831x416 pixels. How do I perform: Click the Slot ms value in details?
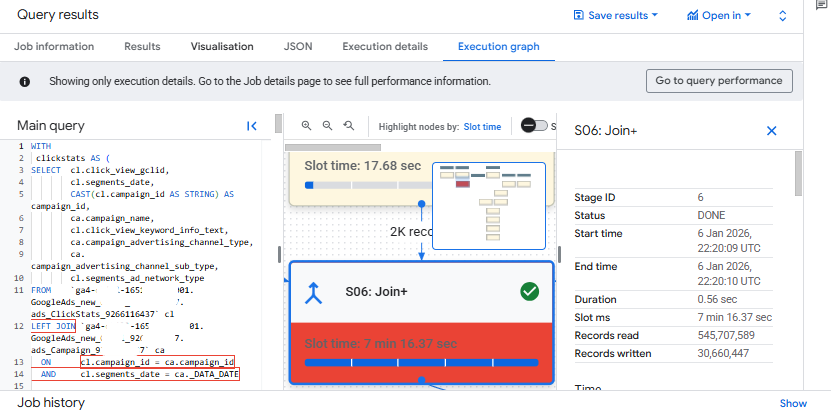(735, 317)
